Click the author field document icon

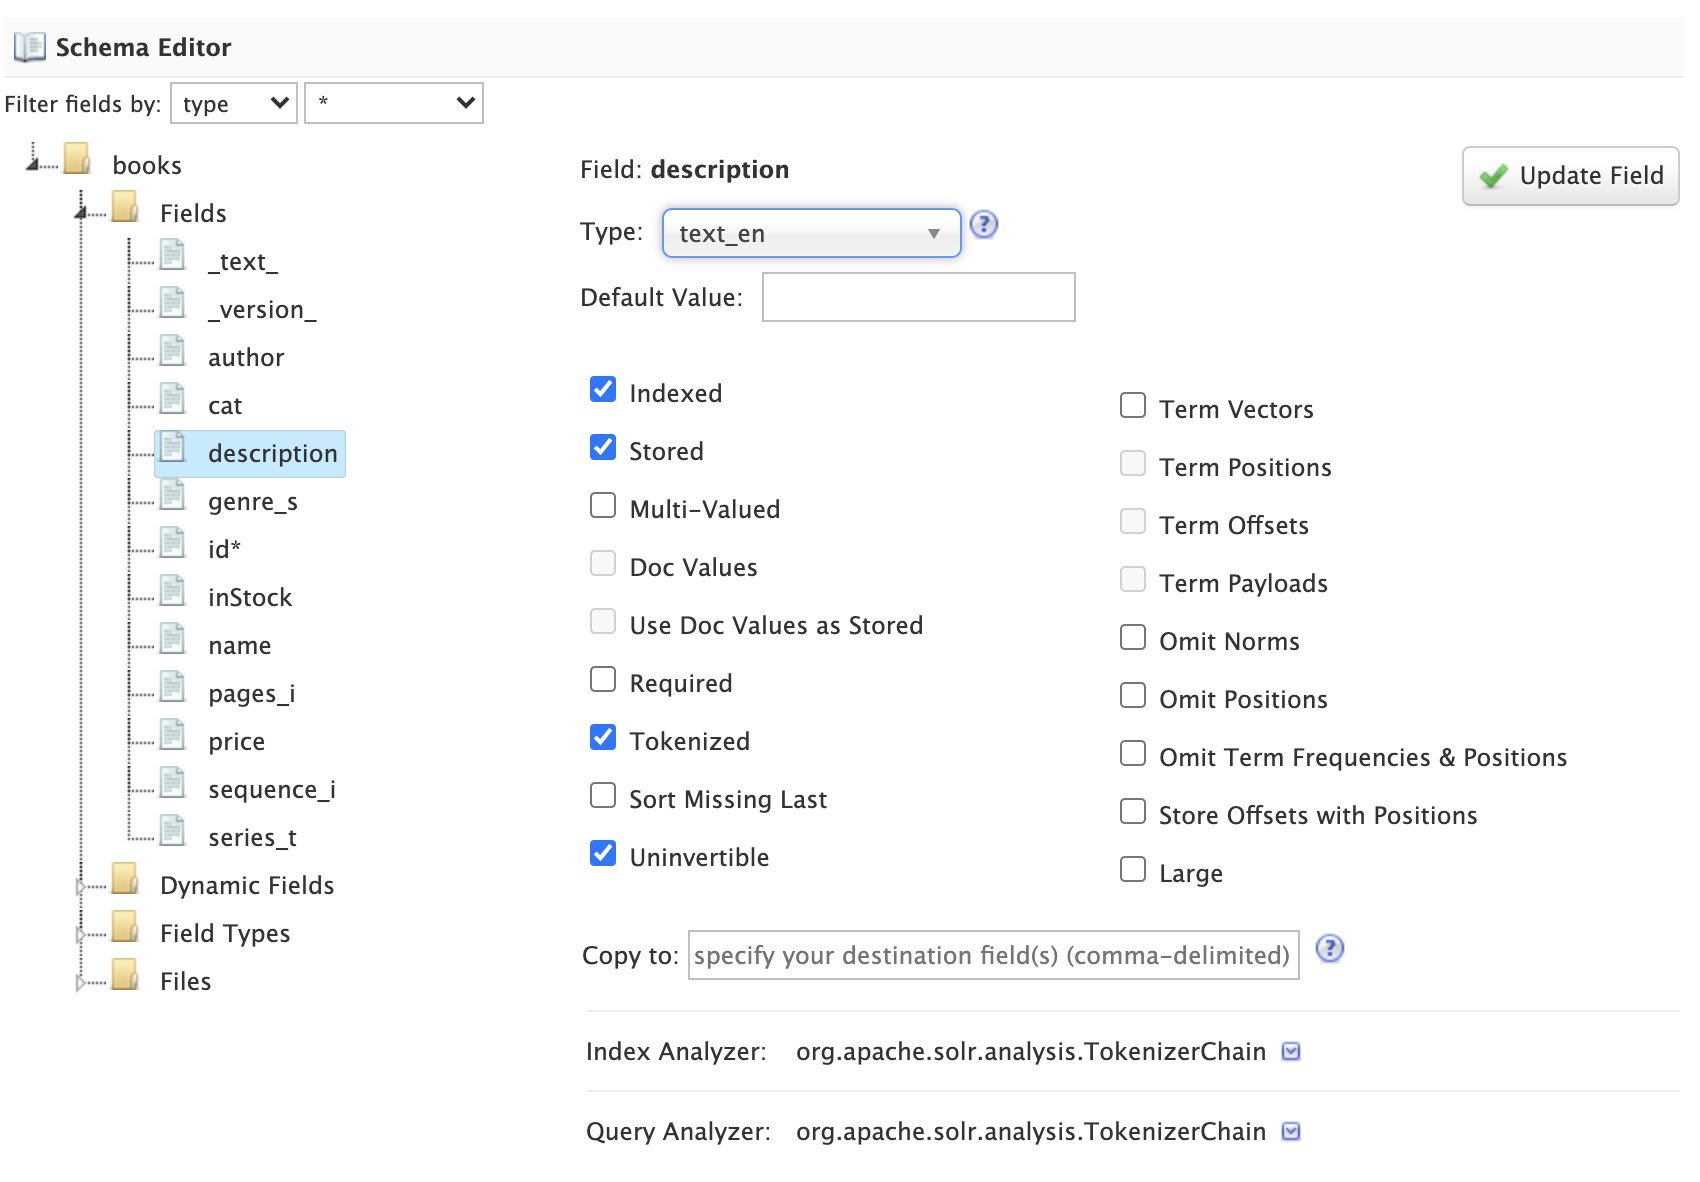tap(173, 352)
